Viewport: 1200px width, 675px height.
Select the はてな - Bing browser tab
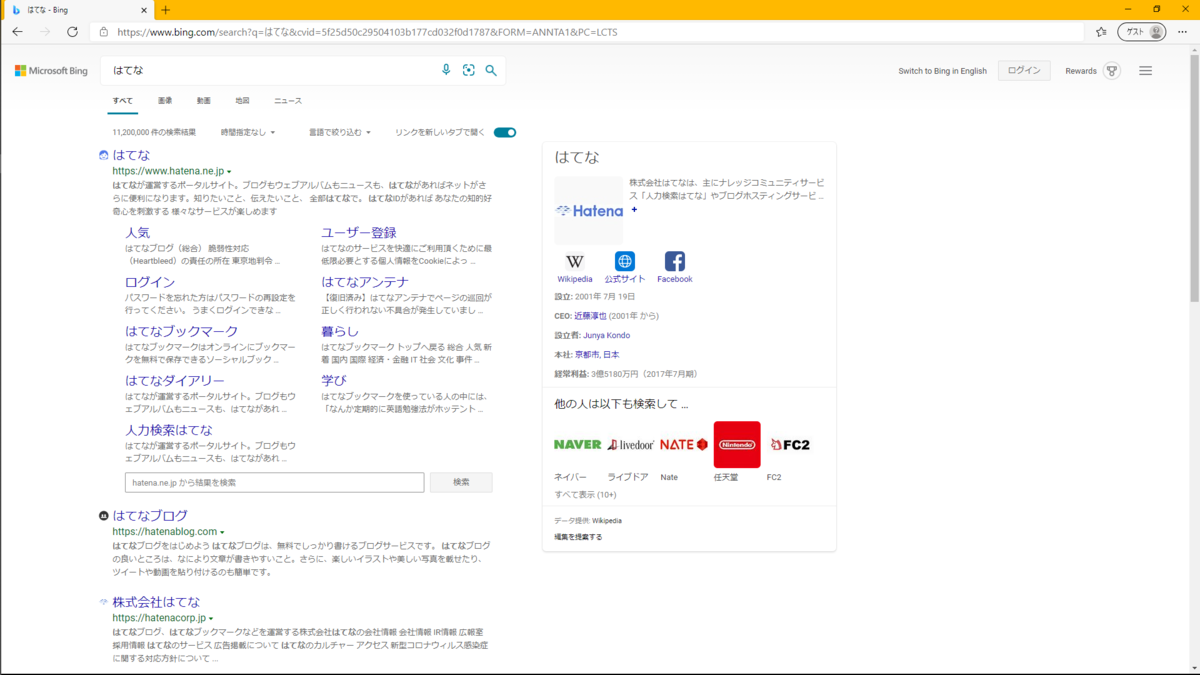[78, 10]
